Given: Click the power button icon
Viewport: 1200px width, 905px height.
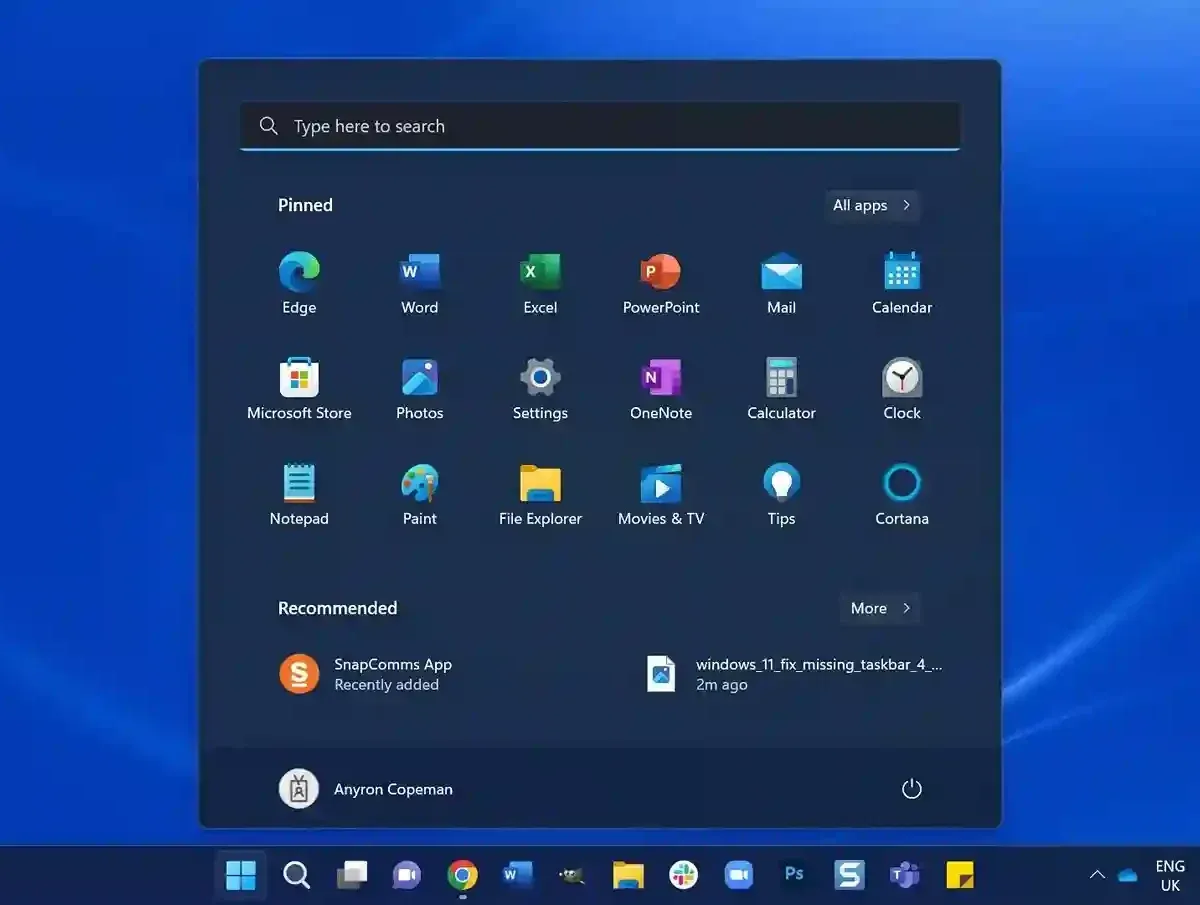Looking at the screenshot, I should point(911,789).
